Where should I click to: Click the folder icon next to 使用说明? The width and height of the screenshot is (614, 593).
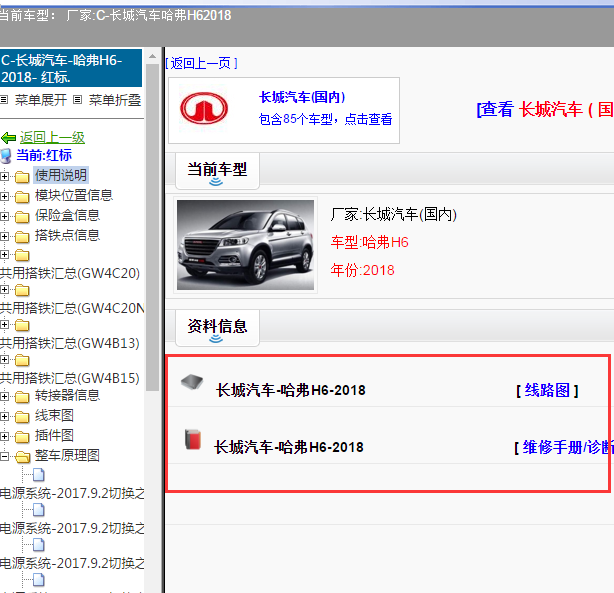pos(22,177)
